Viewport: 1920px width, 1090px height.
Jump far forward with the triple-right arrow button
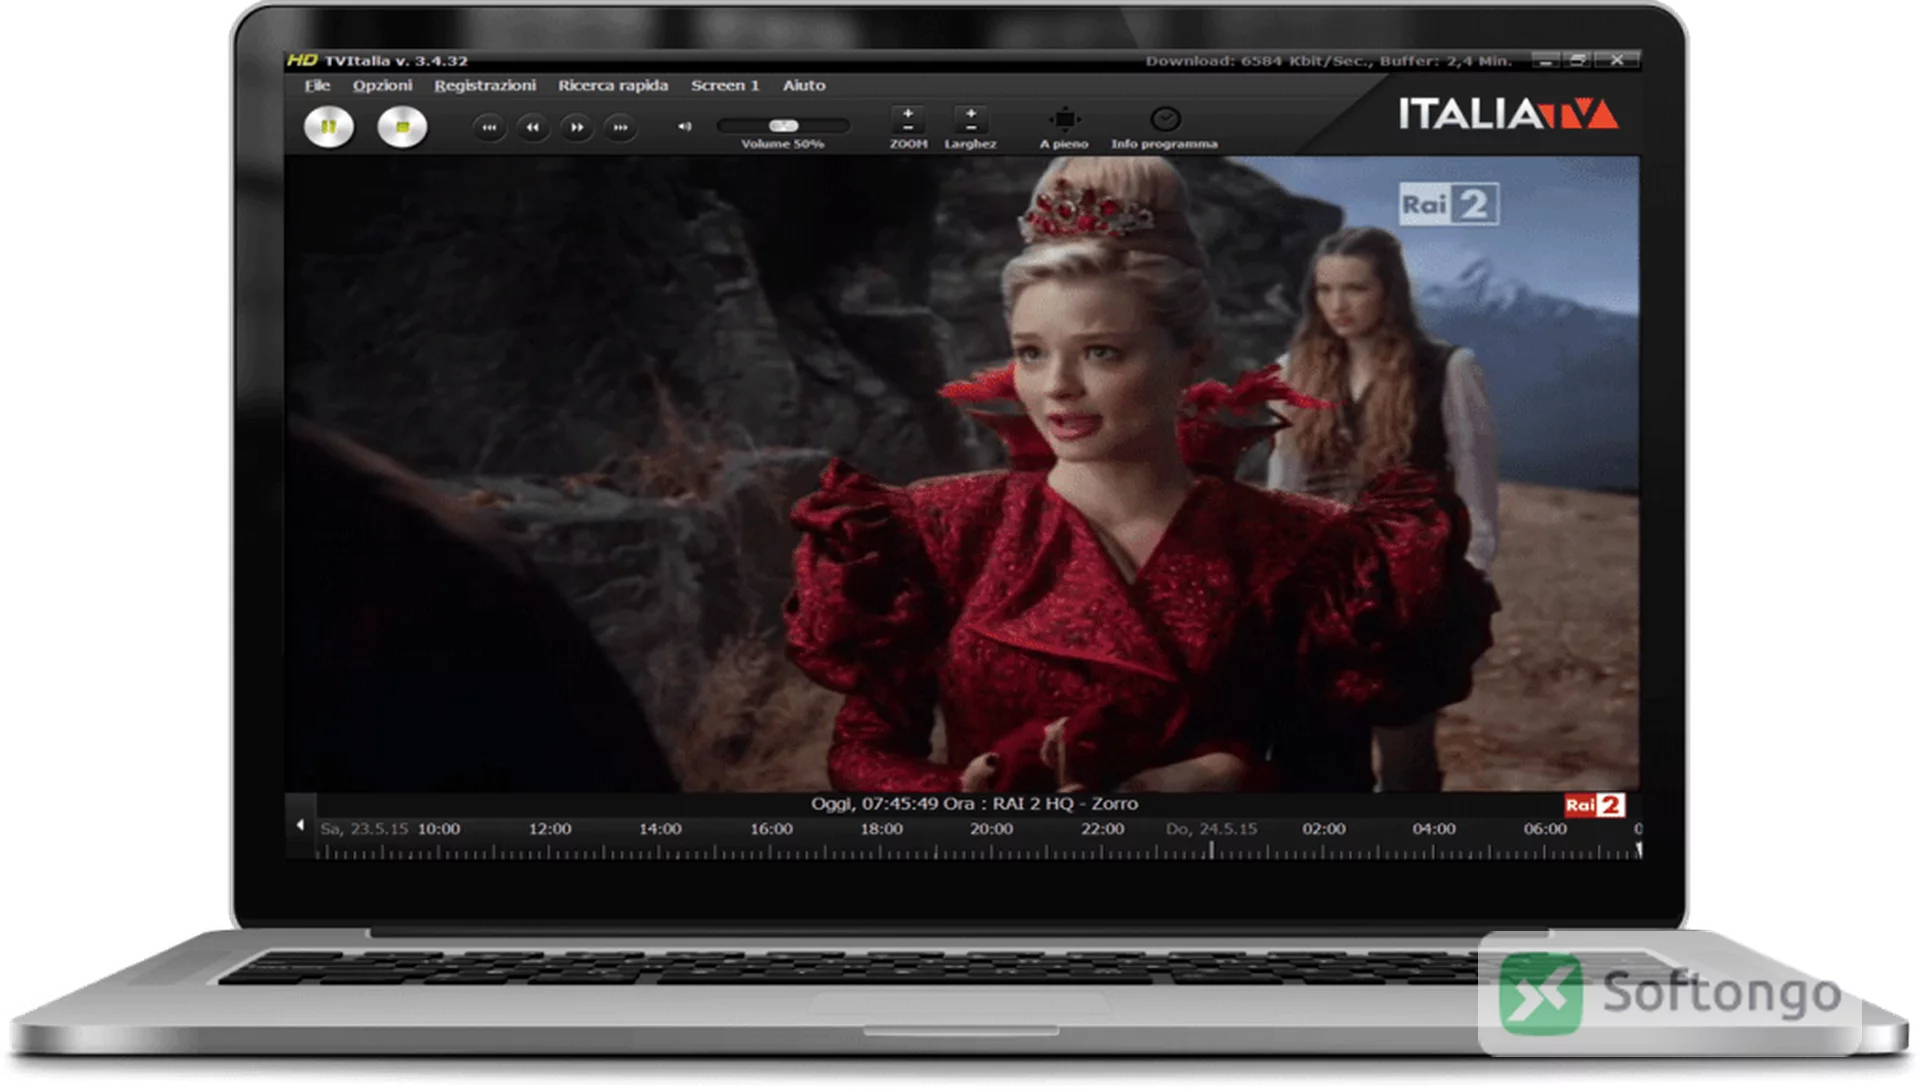621,127
